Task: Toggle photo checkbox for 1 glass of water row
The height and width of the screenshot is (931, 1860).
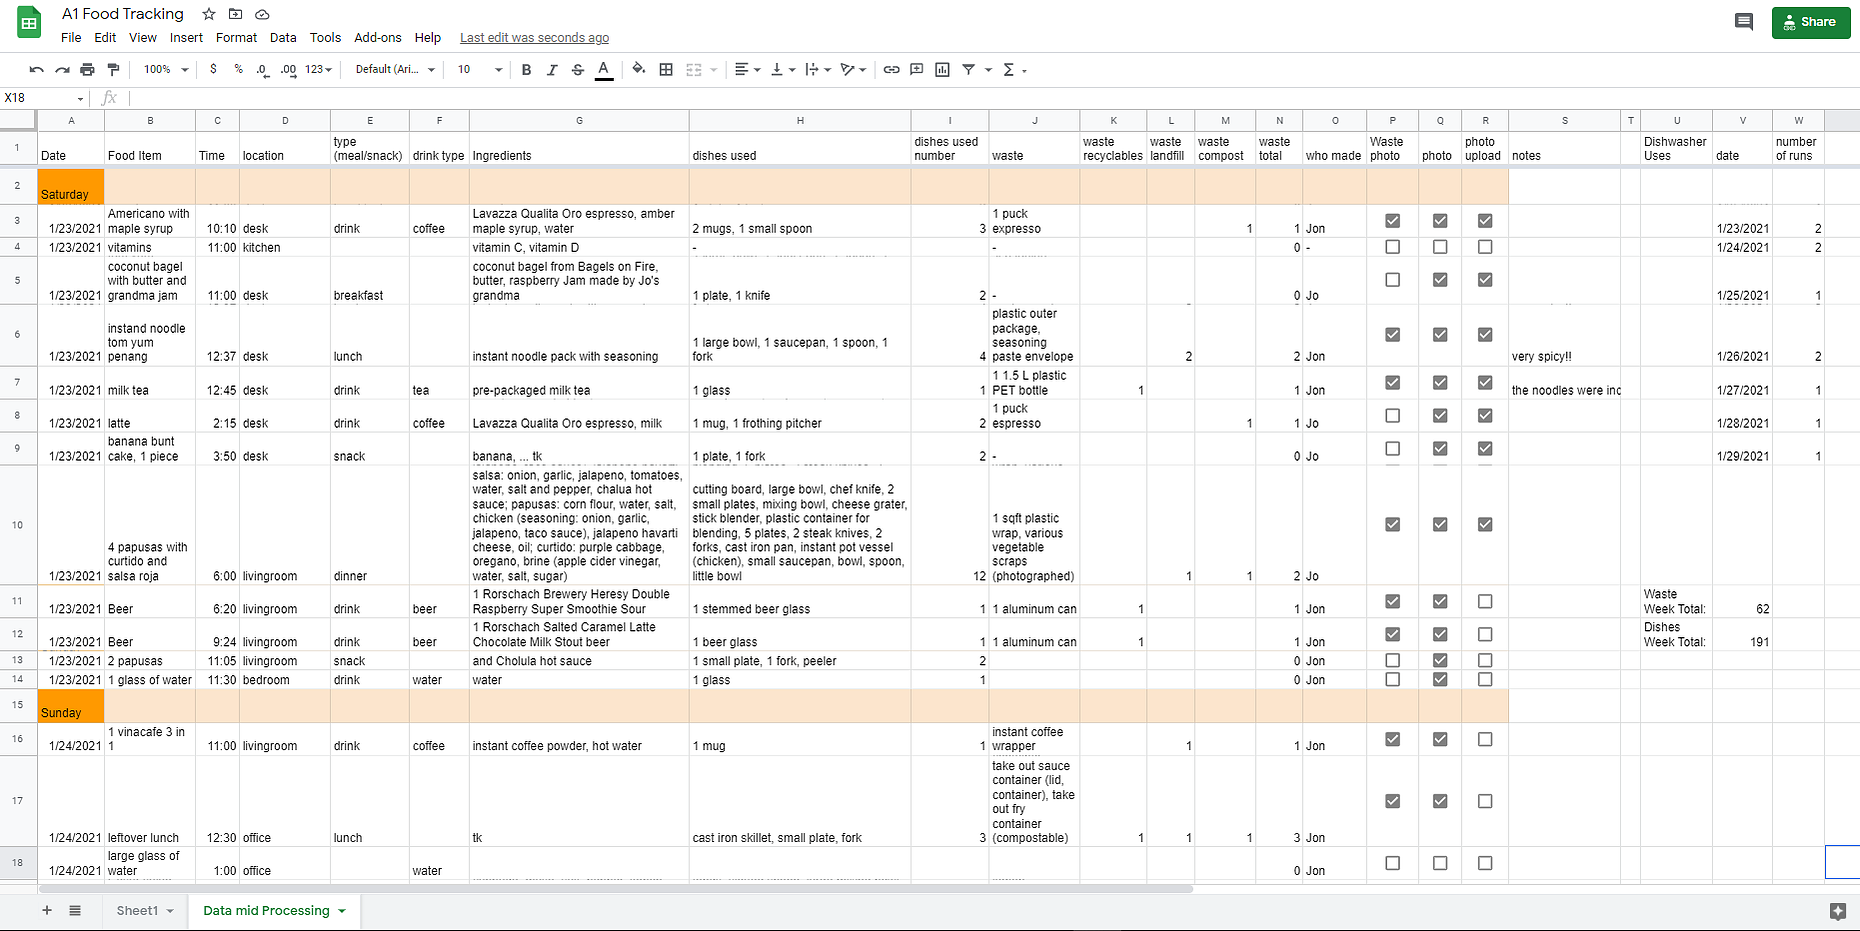Action: pyautogui.click(x=1440, y=680)
